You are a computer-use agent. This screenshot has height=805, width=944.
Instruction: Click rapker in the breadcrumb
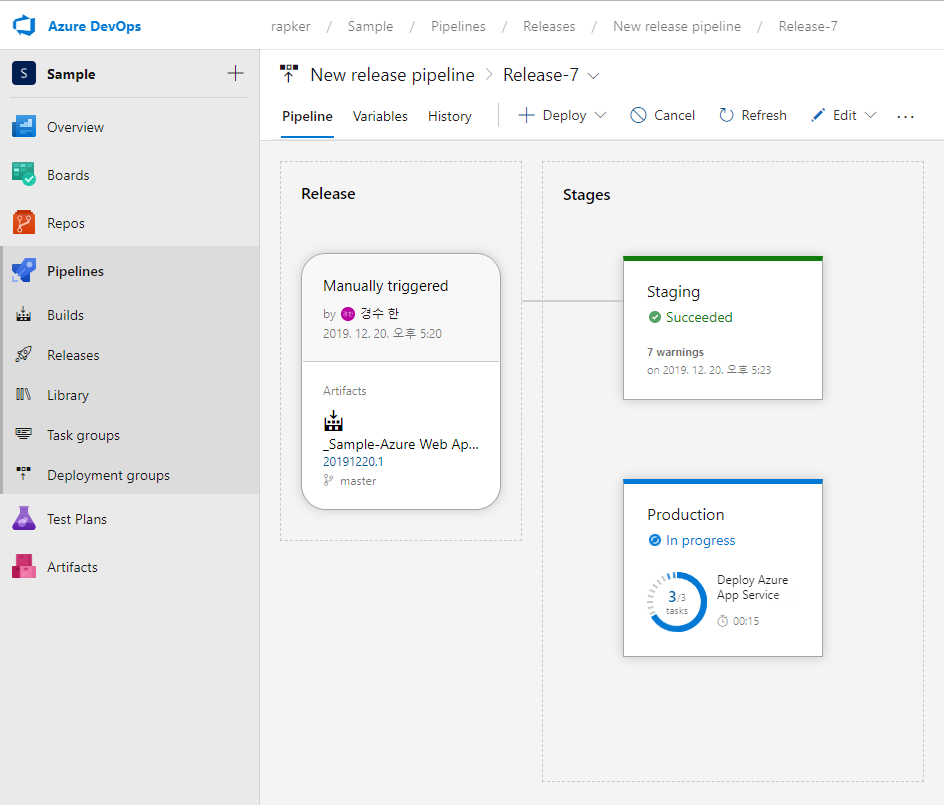click(x=291, y=26)
